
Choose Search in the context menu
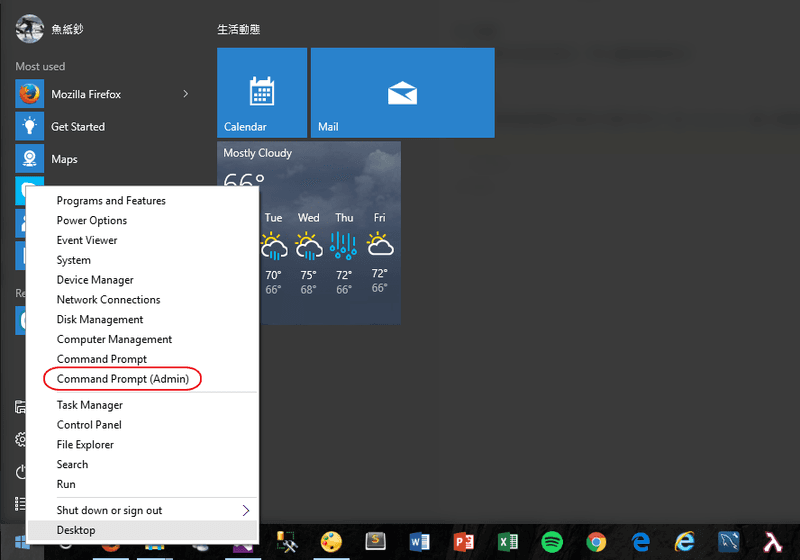tap(72, 465)
